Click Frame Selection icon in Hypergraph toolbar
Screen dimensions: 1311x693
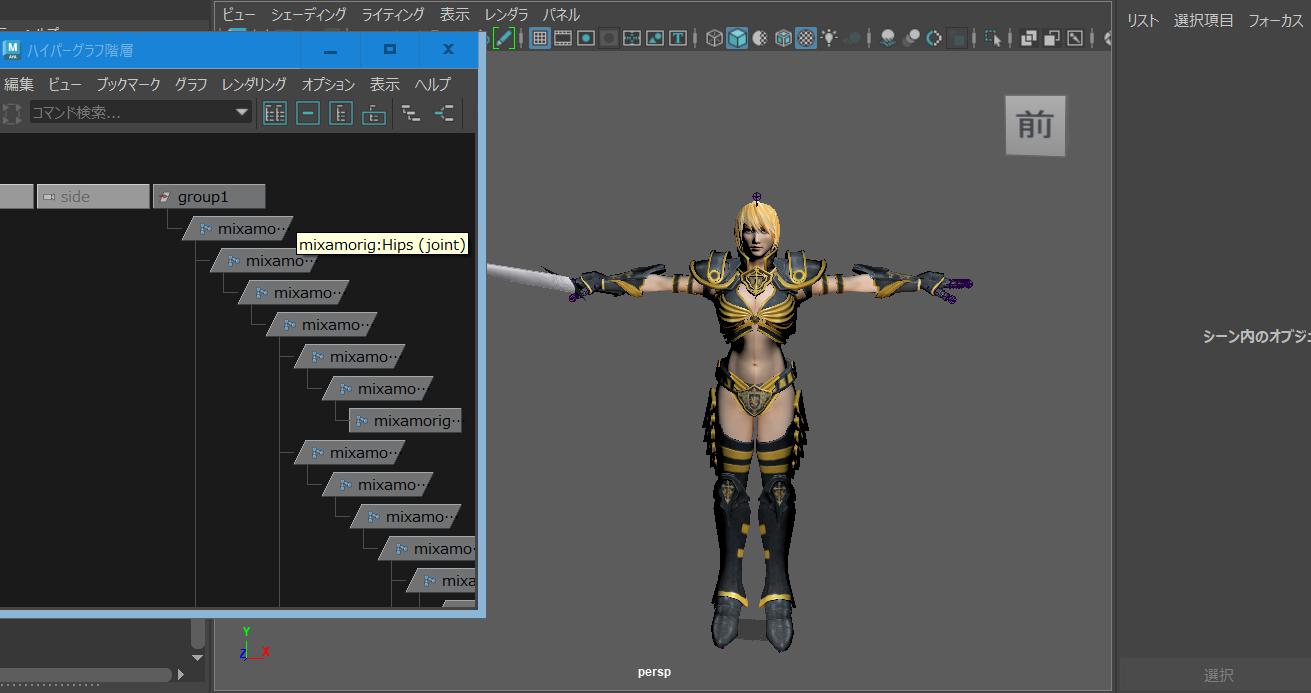click(x=308, y=113)
